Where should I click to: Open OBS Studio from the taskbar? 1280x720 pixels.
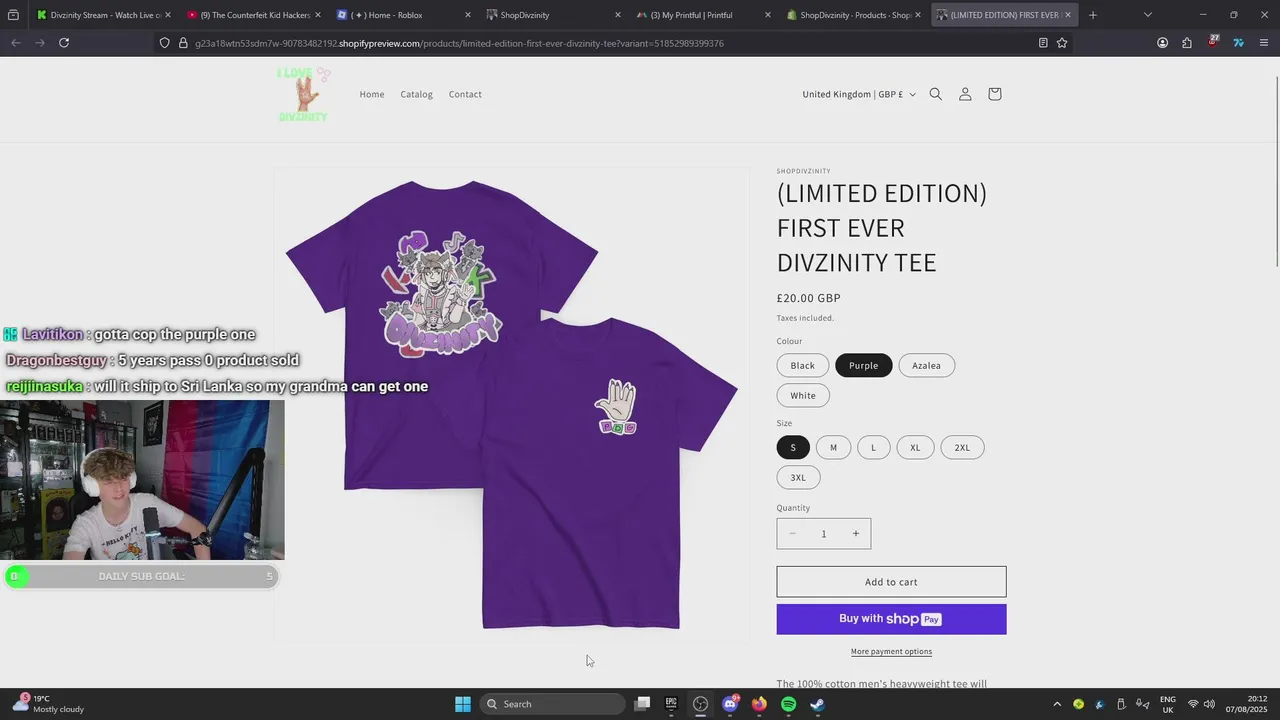(x=700, y=704)
